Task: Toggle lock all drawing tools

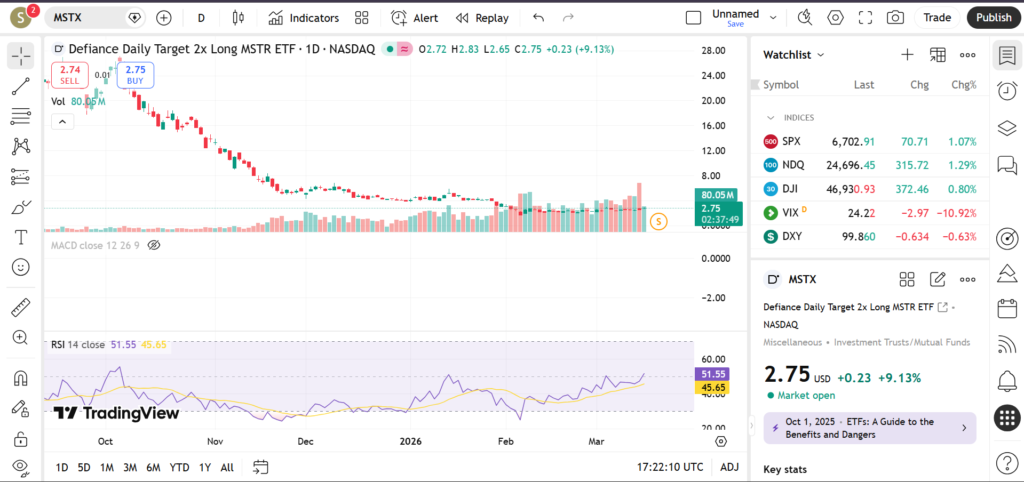Action: 20,439
